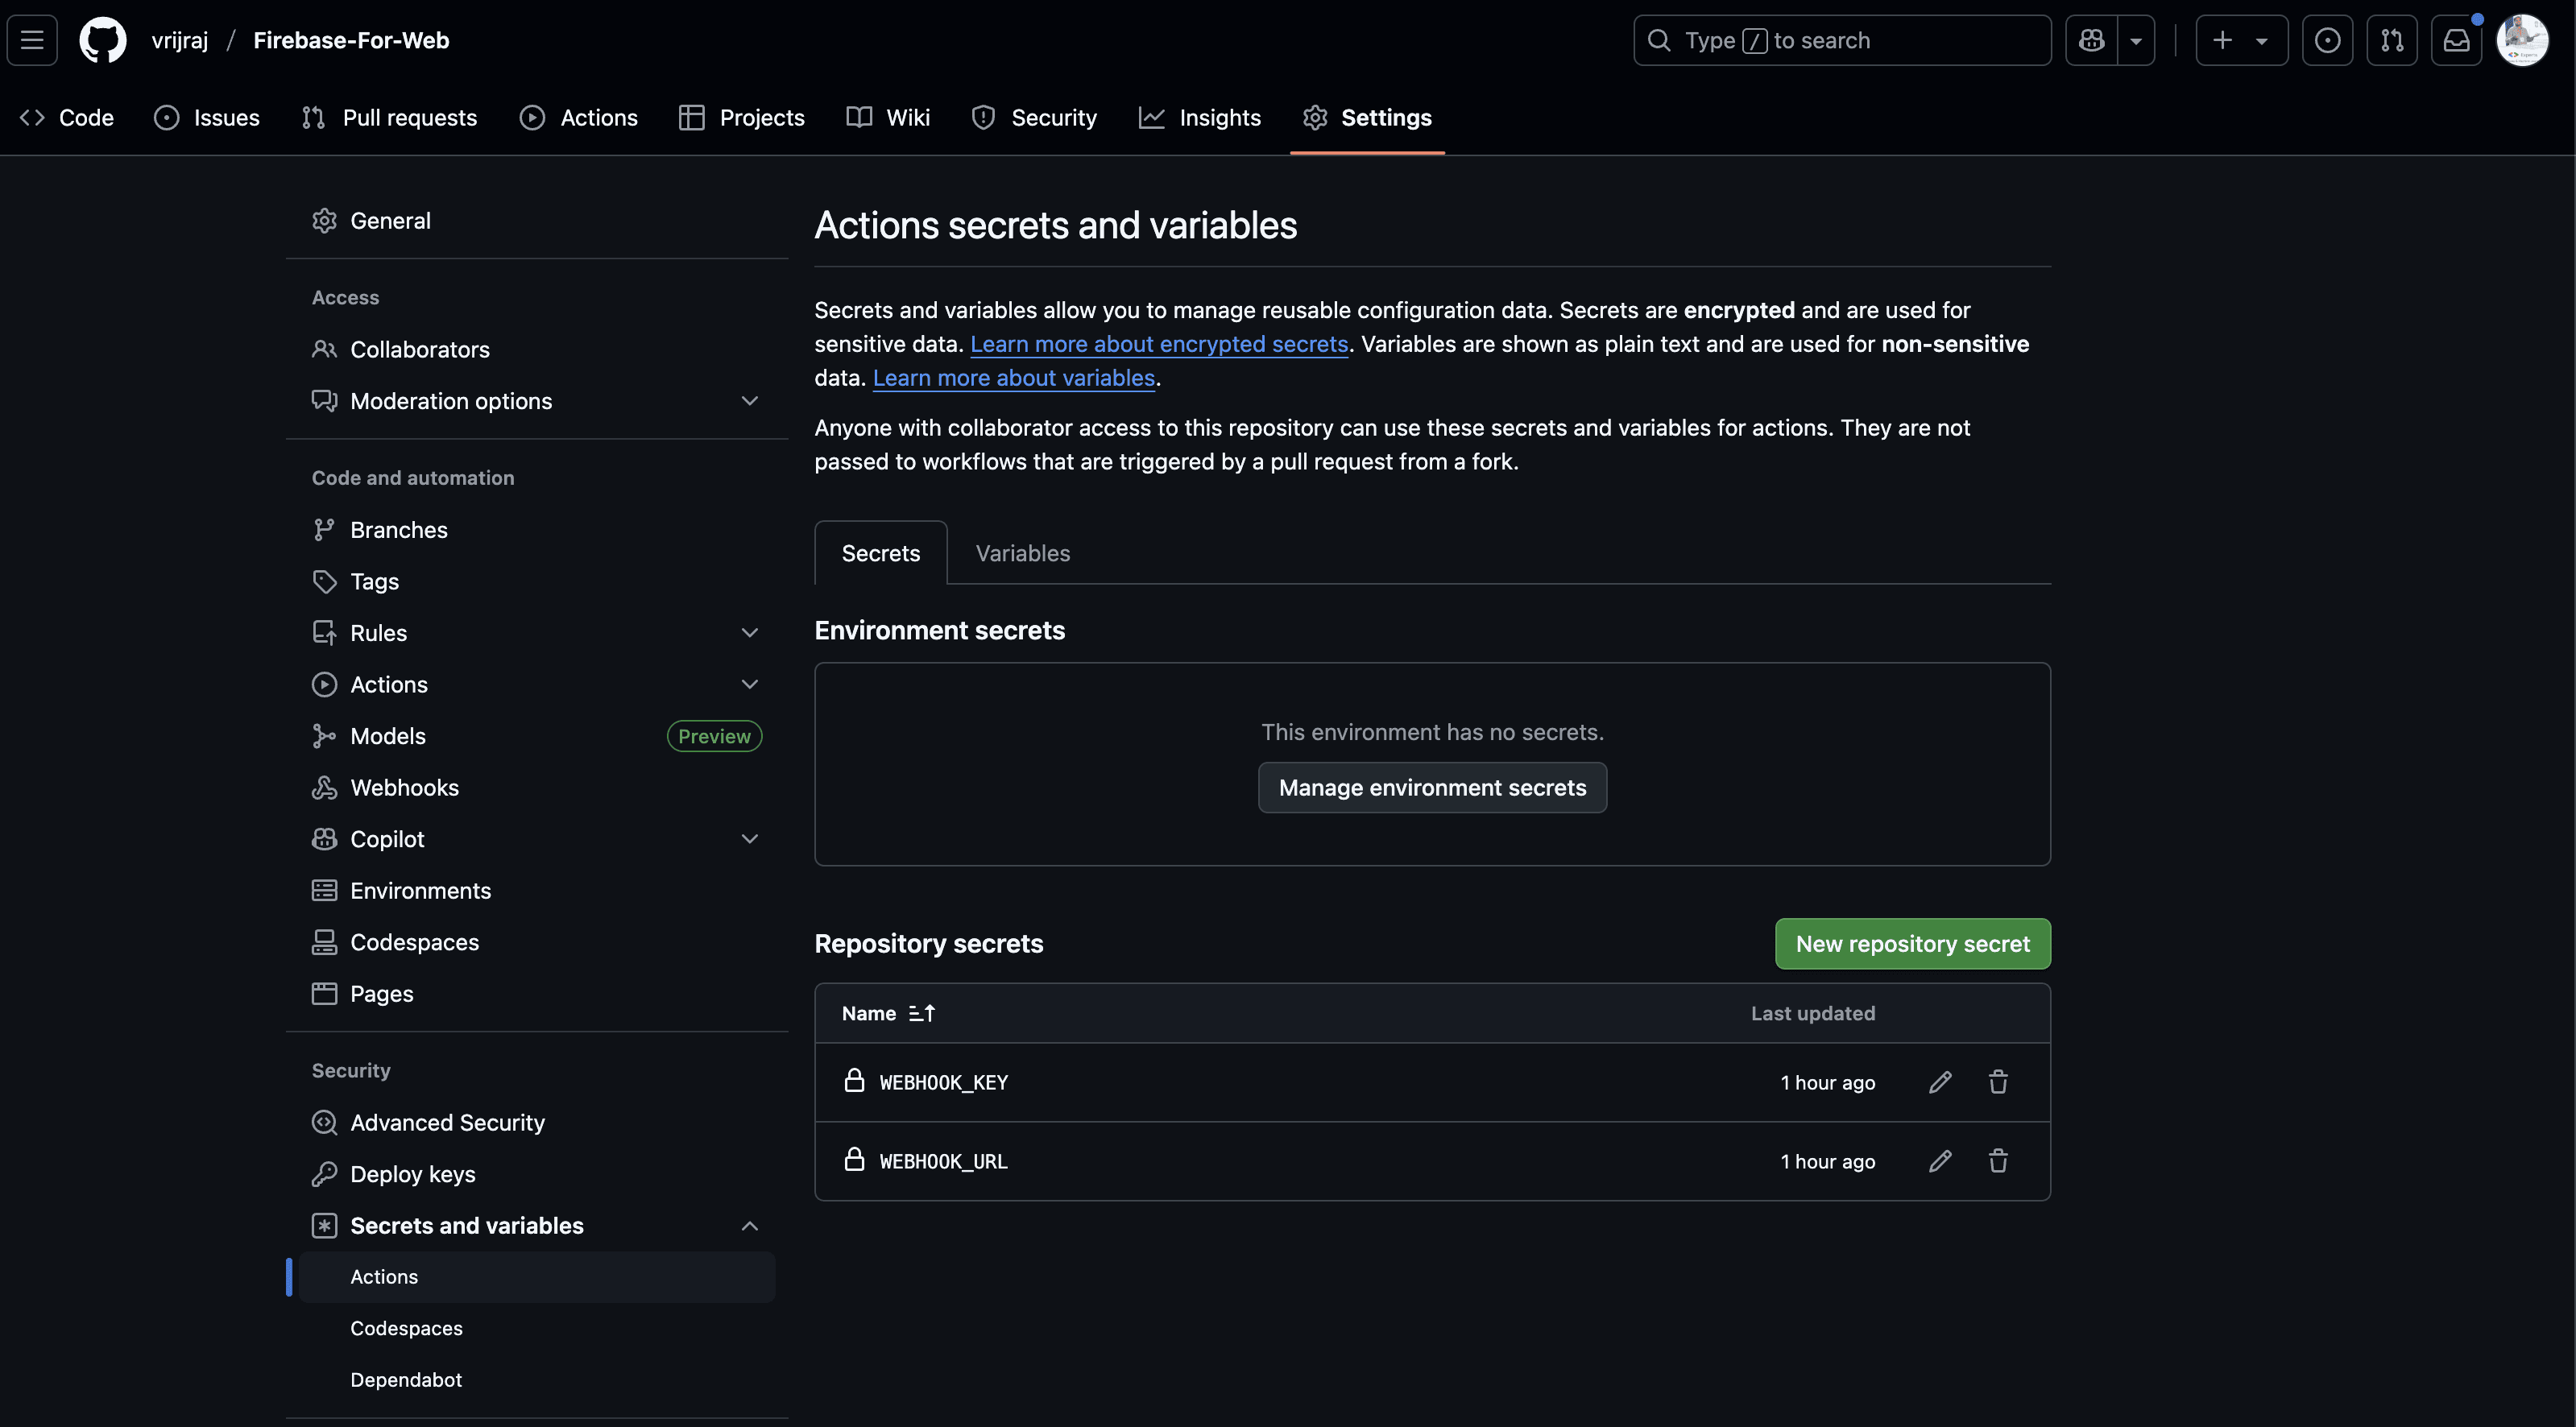Open the notifications inbox icon
The height and width of the screenshot is (1427, 2576).
click(2457, 40)
